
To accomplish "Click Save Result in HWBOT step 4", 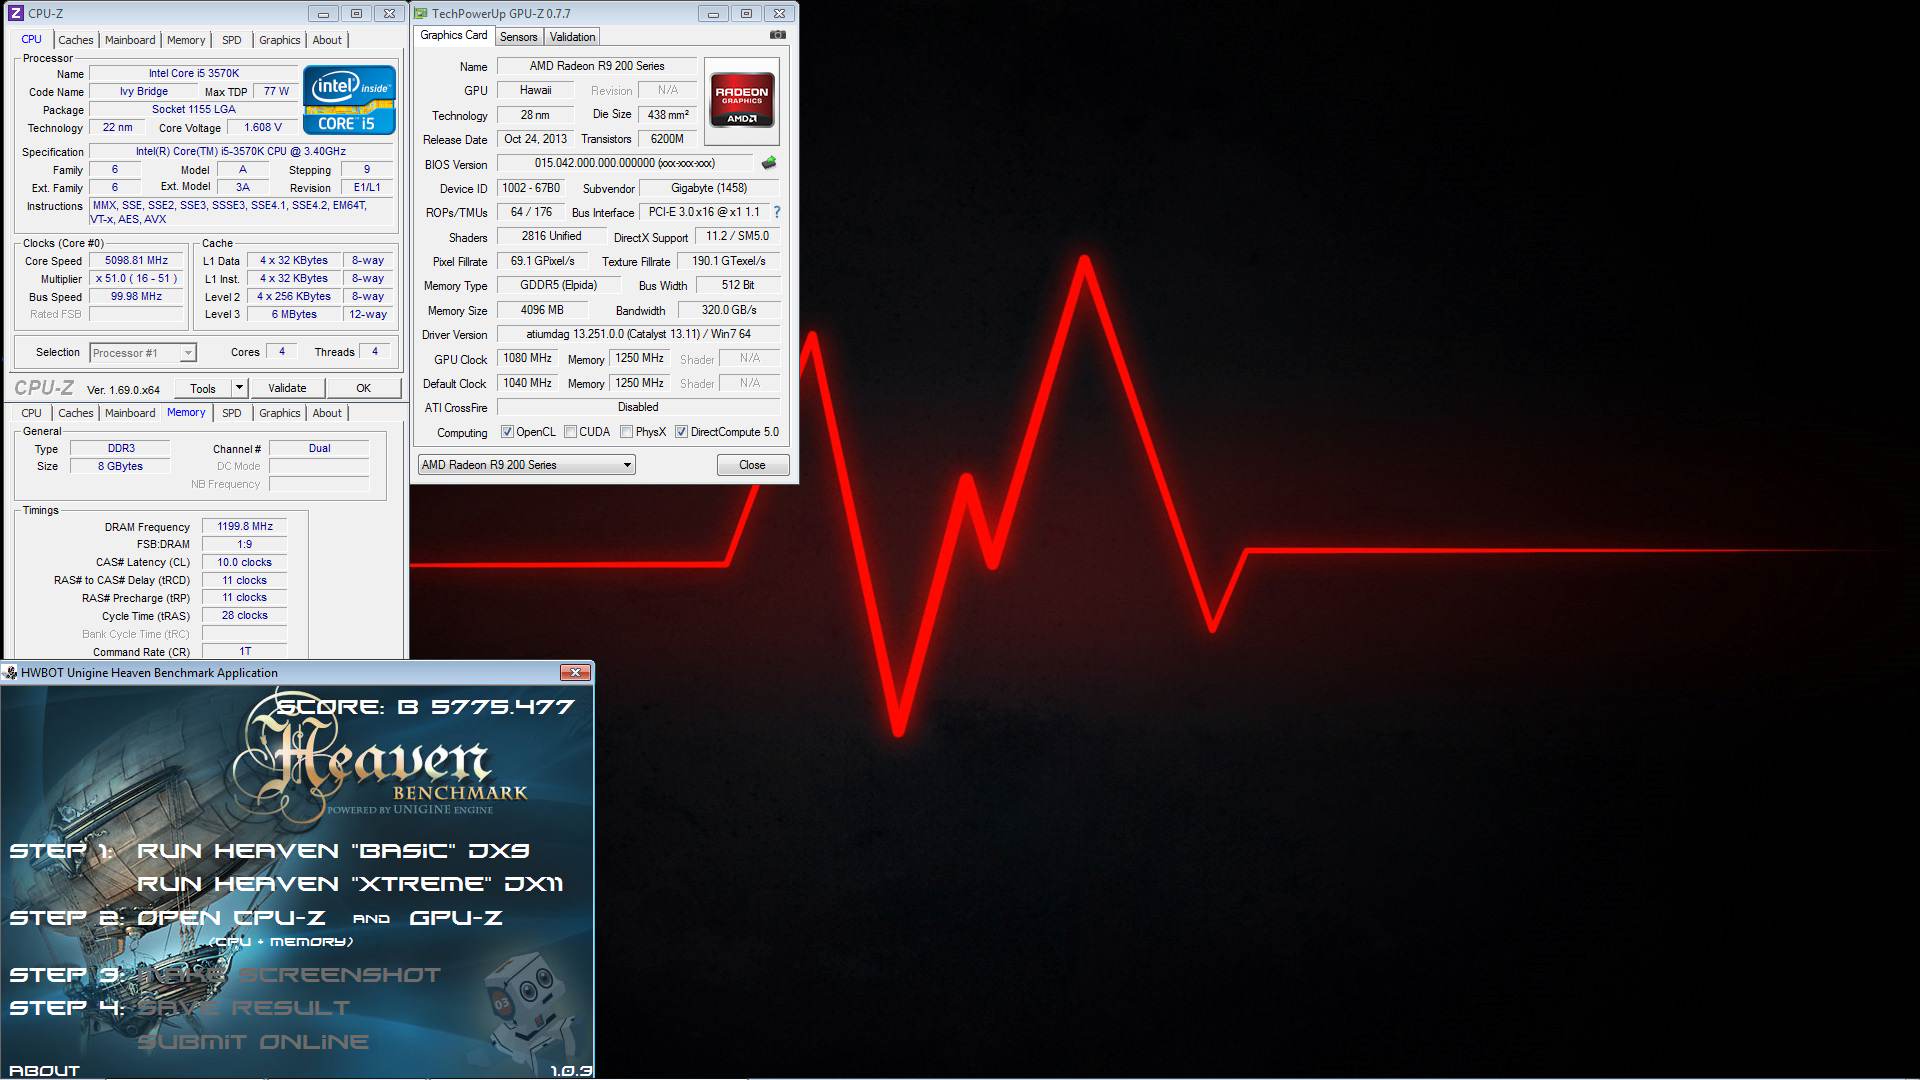I will click(x=244, y=1008).
